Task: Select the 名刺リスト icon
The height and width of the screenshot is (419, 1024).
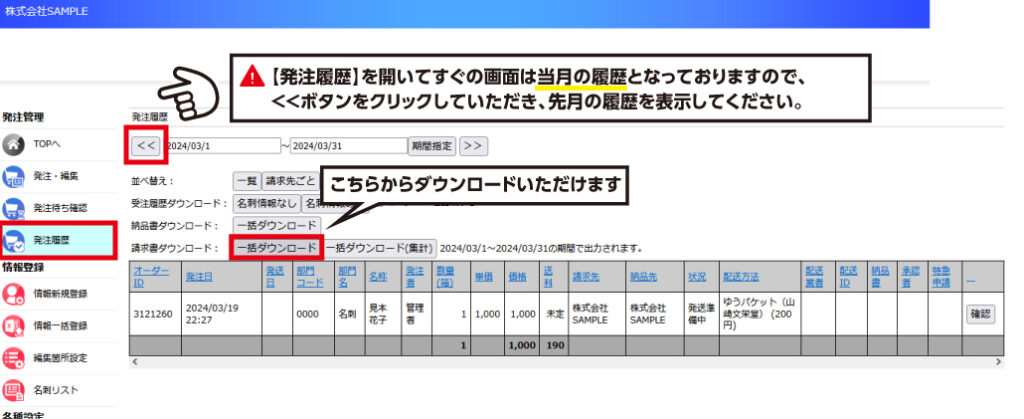Action: point(14,390)
